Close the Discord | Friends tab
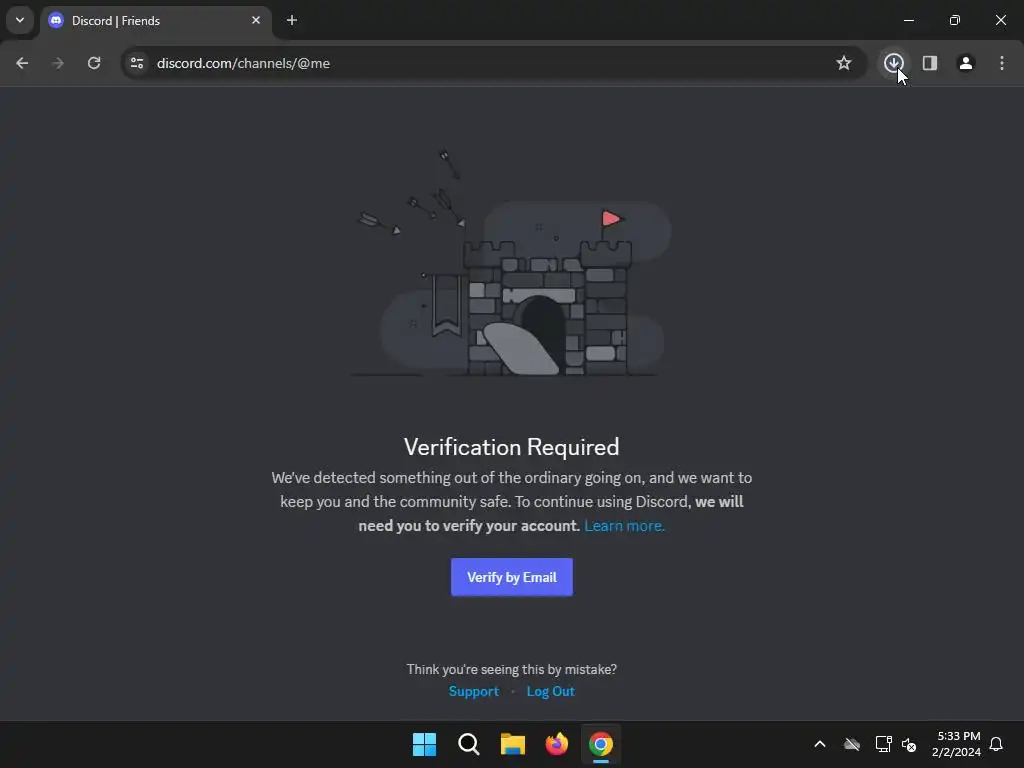1024x768 pixels. point(256,20)
